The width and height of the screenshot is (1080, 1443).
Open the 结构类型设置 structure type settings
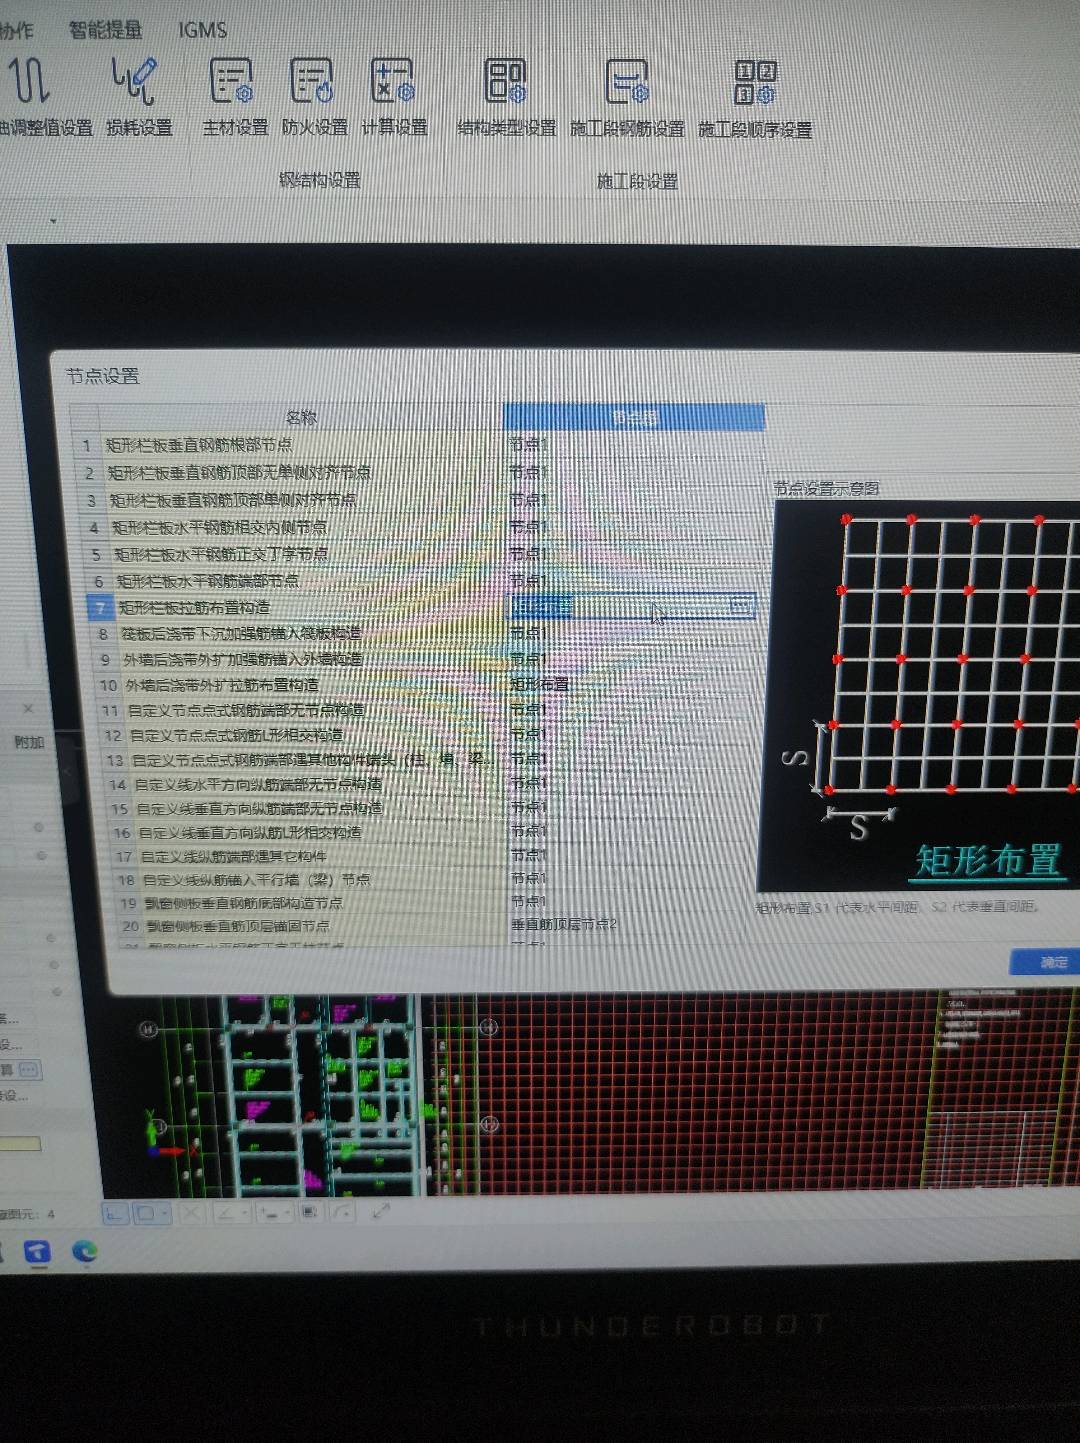(x=506, y=96)
